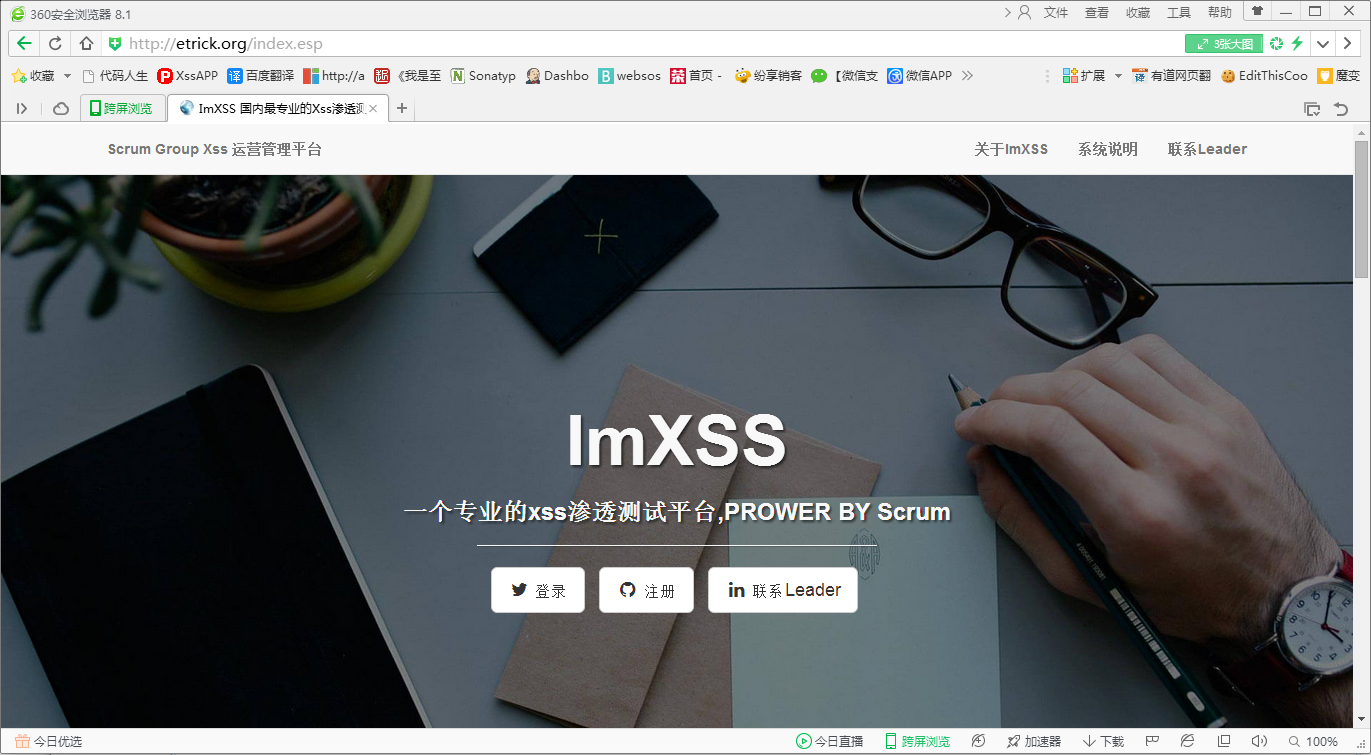The image size is (1371, 755).
Task: Go to the browser home page icon
Action: [x=86, y=43]
